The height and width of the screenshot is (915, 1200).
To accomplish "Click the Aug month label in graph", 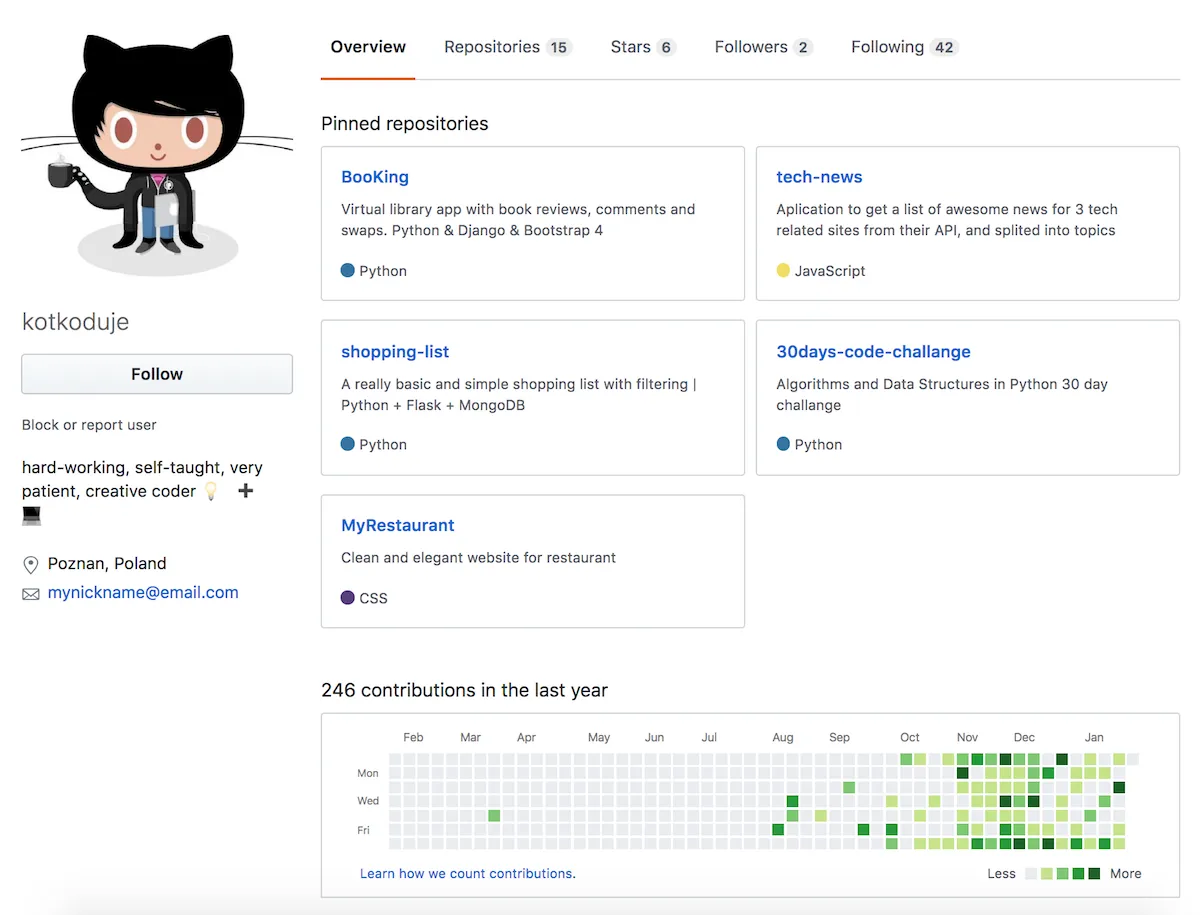I will point(783,737).
